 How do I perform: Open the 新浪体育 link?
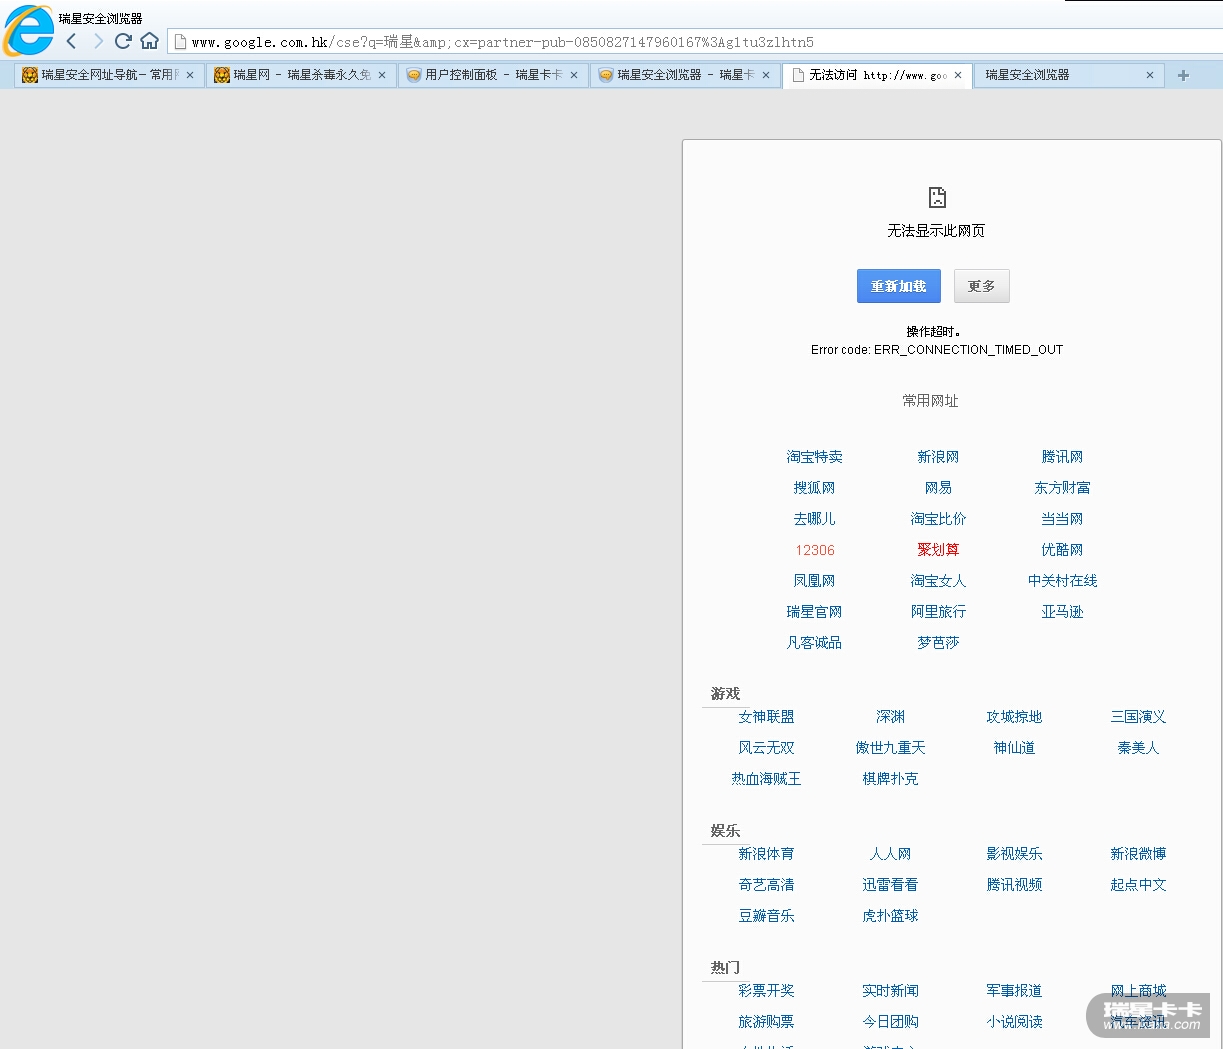coord(766,854)
